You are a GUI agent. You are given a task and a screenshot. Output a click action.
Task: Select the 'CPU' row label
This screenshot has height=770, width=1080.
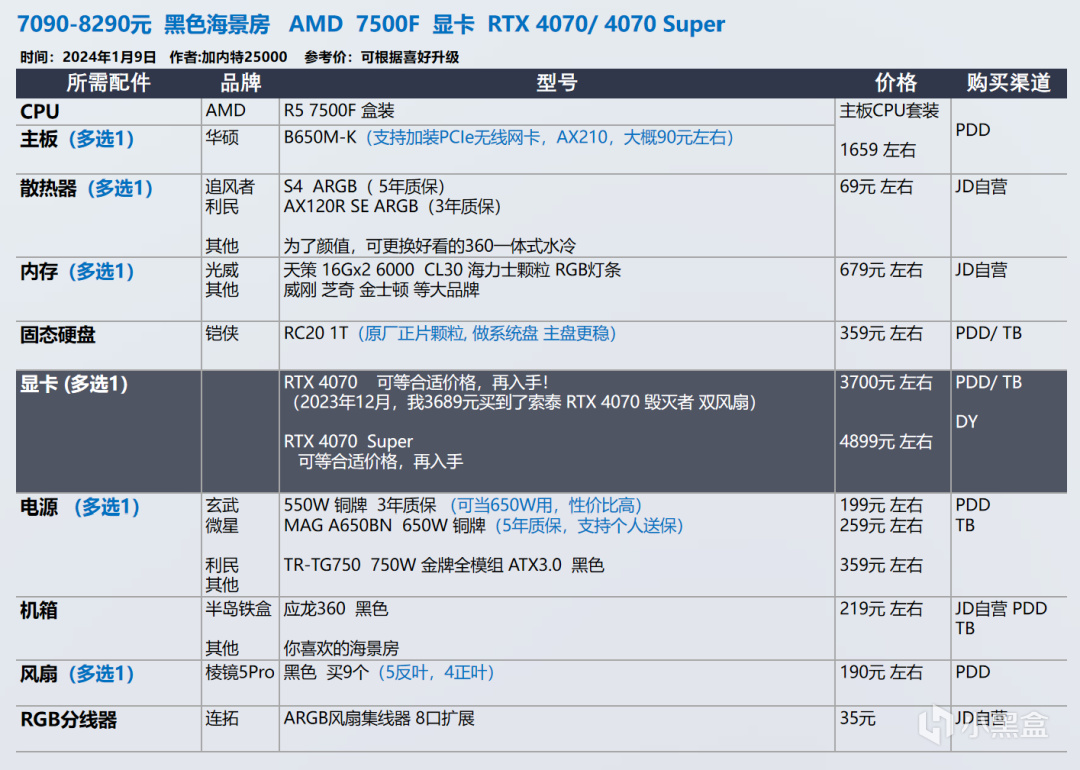(40, 112)
